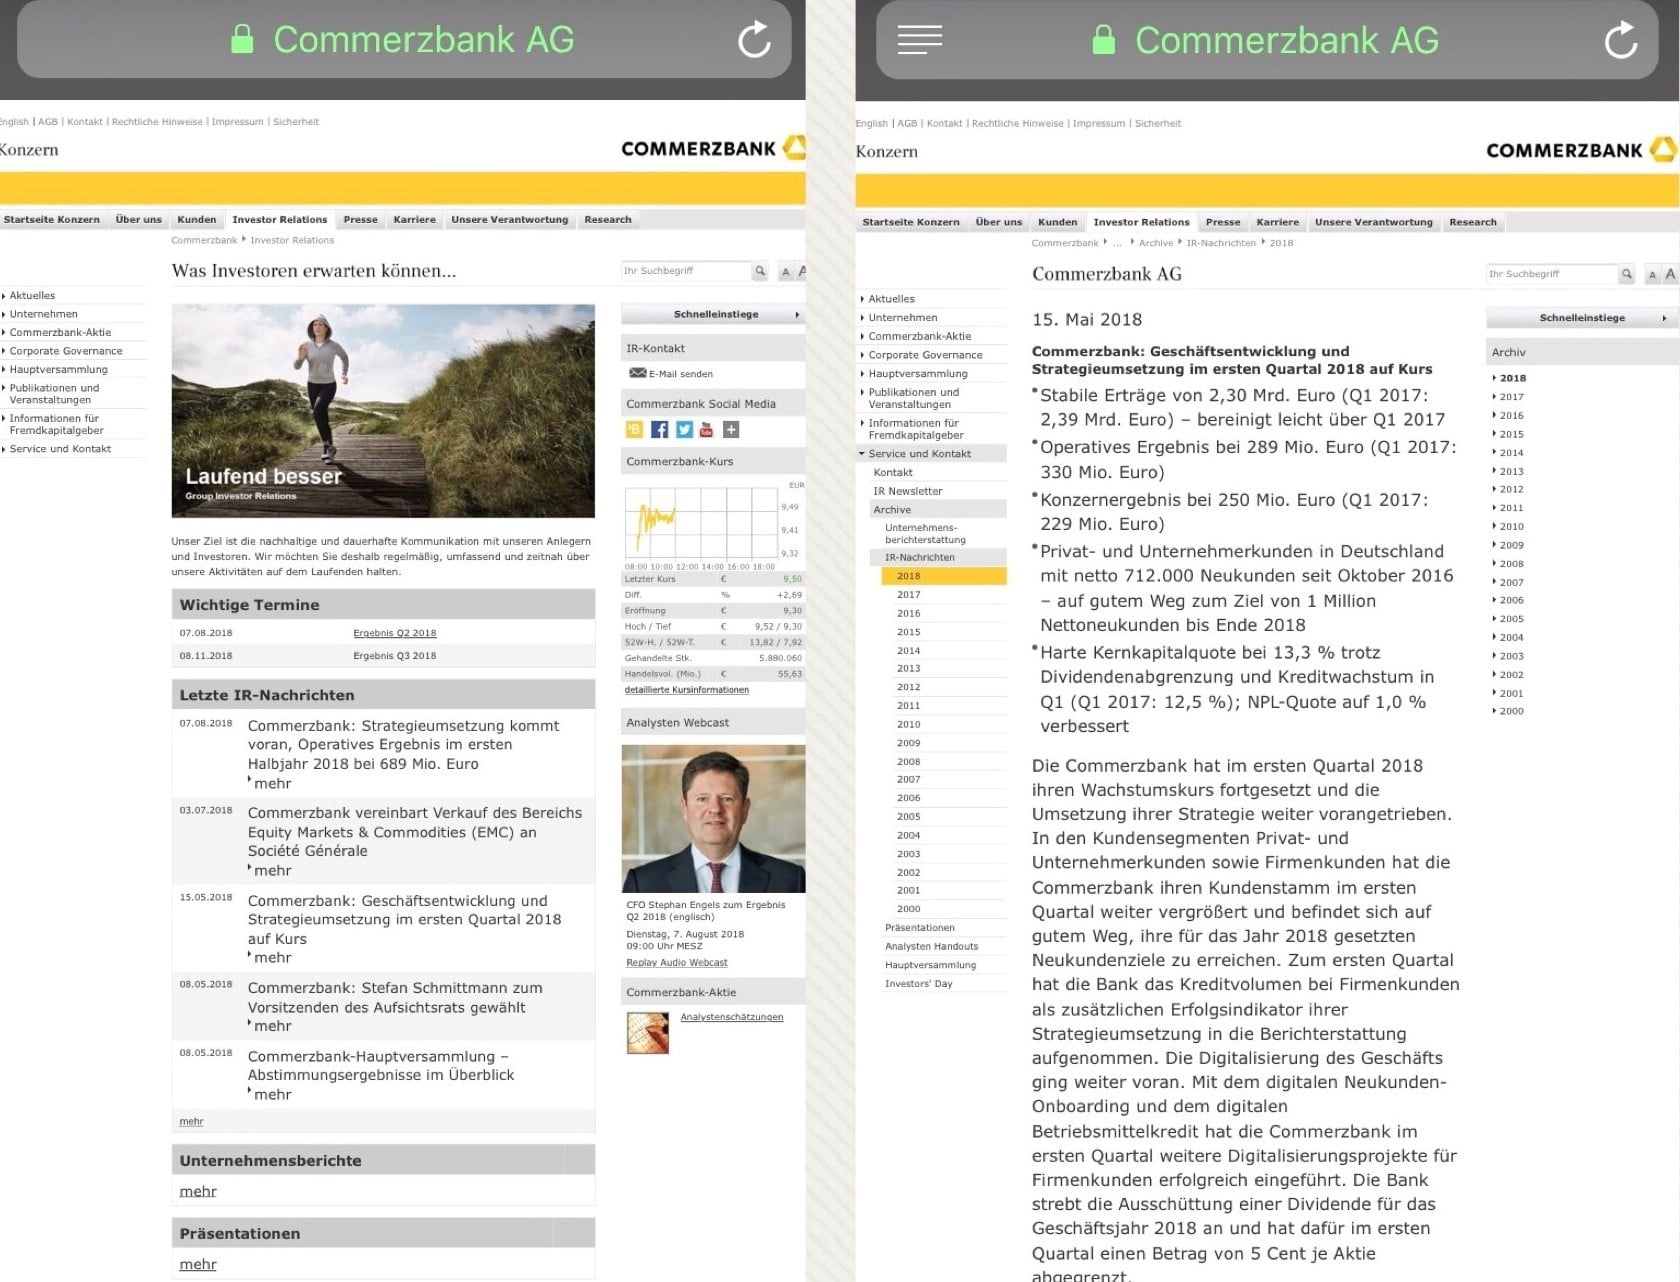Click the Laufend besser hero image

coord(383,411)
